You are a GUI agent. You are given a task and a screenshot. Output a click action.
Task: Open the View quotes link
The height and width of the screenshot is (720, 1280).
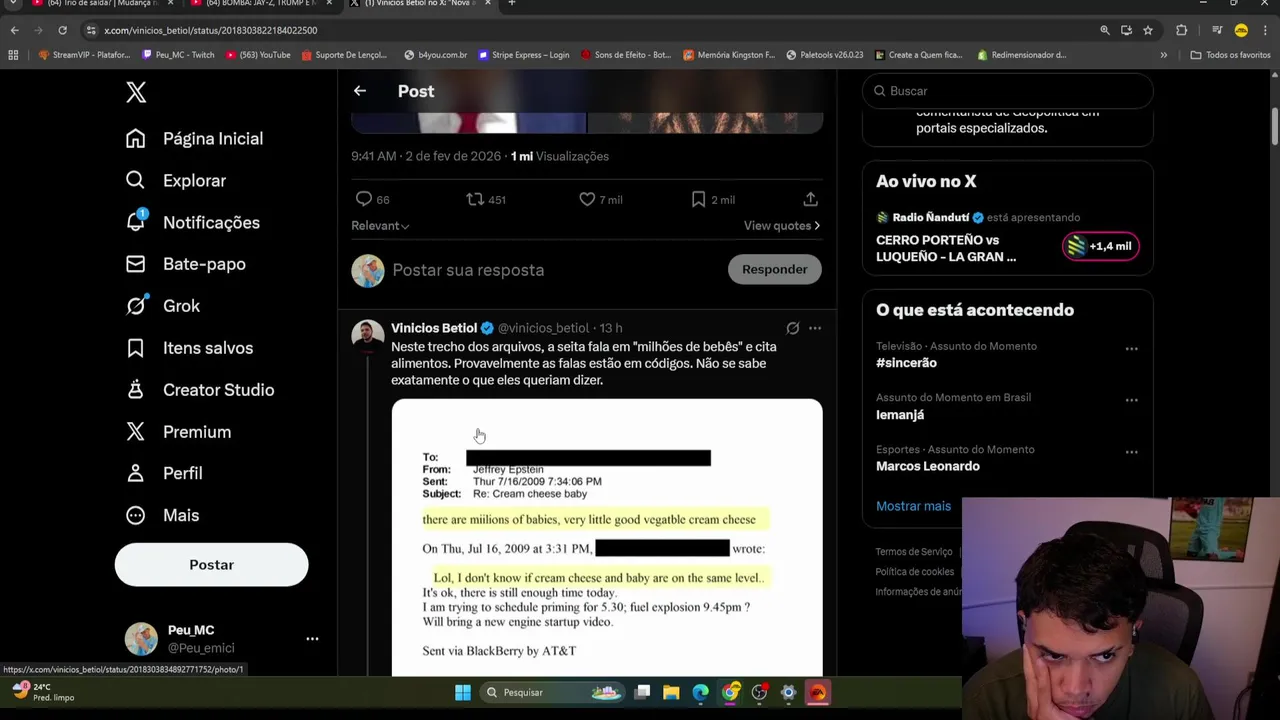[782, 226]
